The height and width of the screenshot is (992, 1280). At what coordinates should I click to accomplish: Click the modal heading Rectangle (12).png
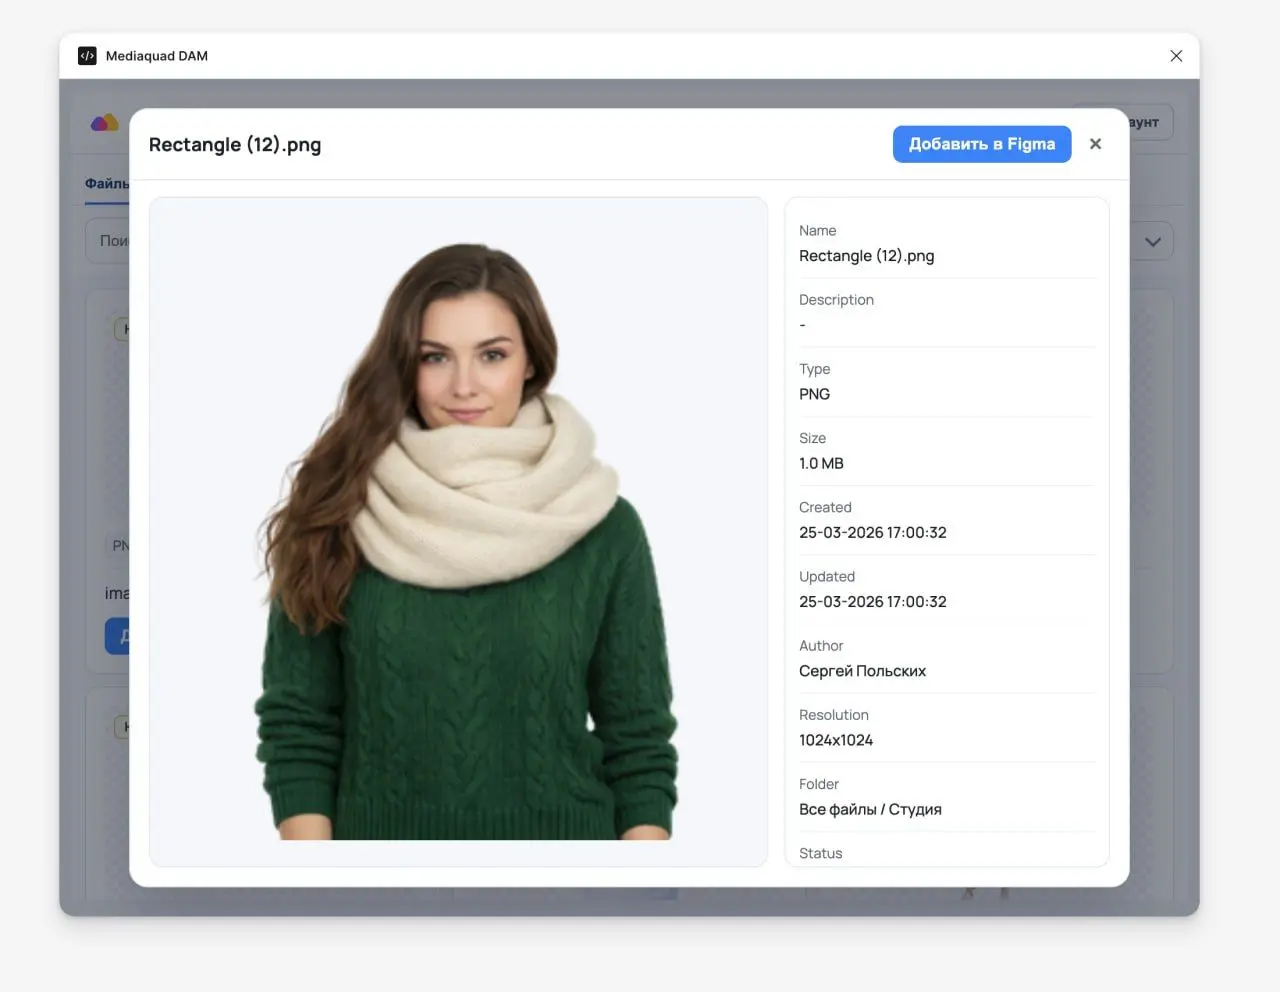(x=235, y=145)
